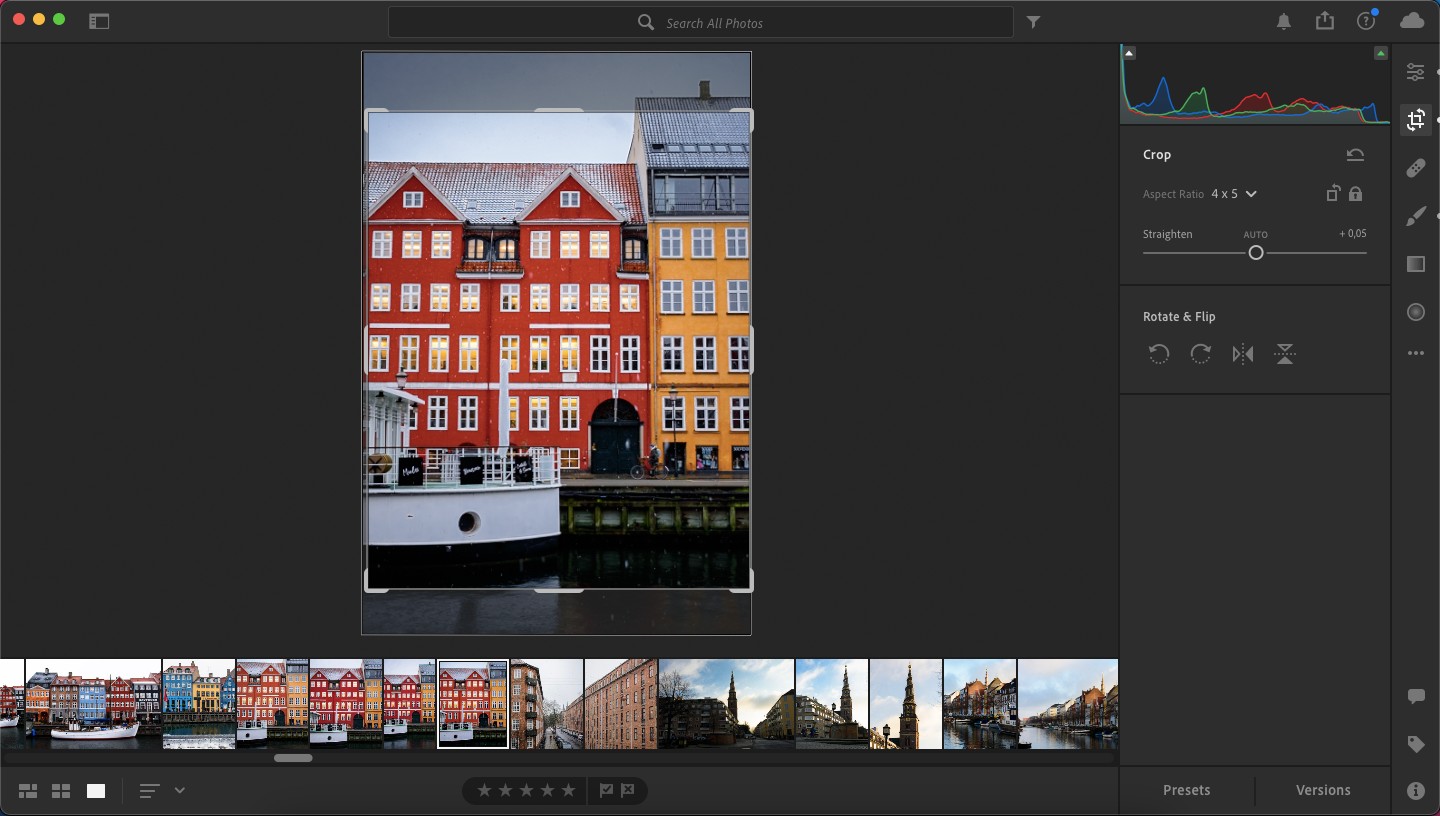This screenshot has height=816, width=1440.
Task: Open the Edit adjustments panel icon
Action: (x=1415, y=72)
